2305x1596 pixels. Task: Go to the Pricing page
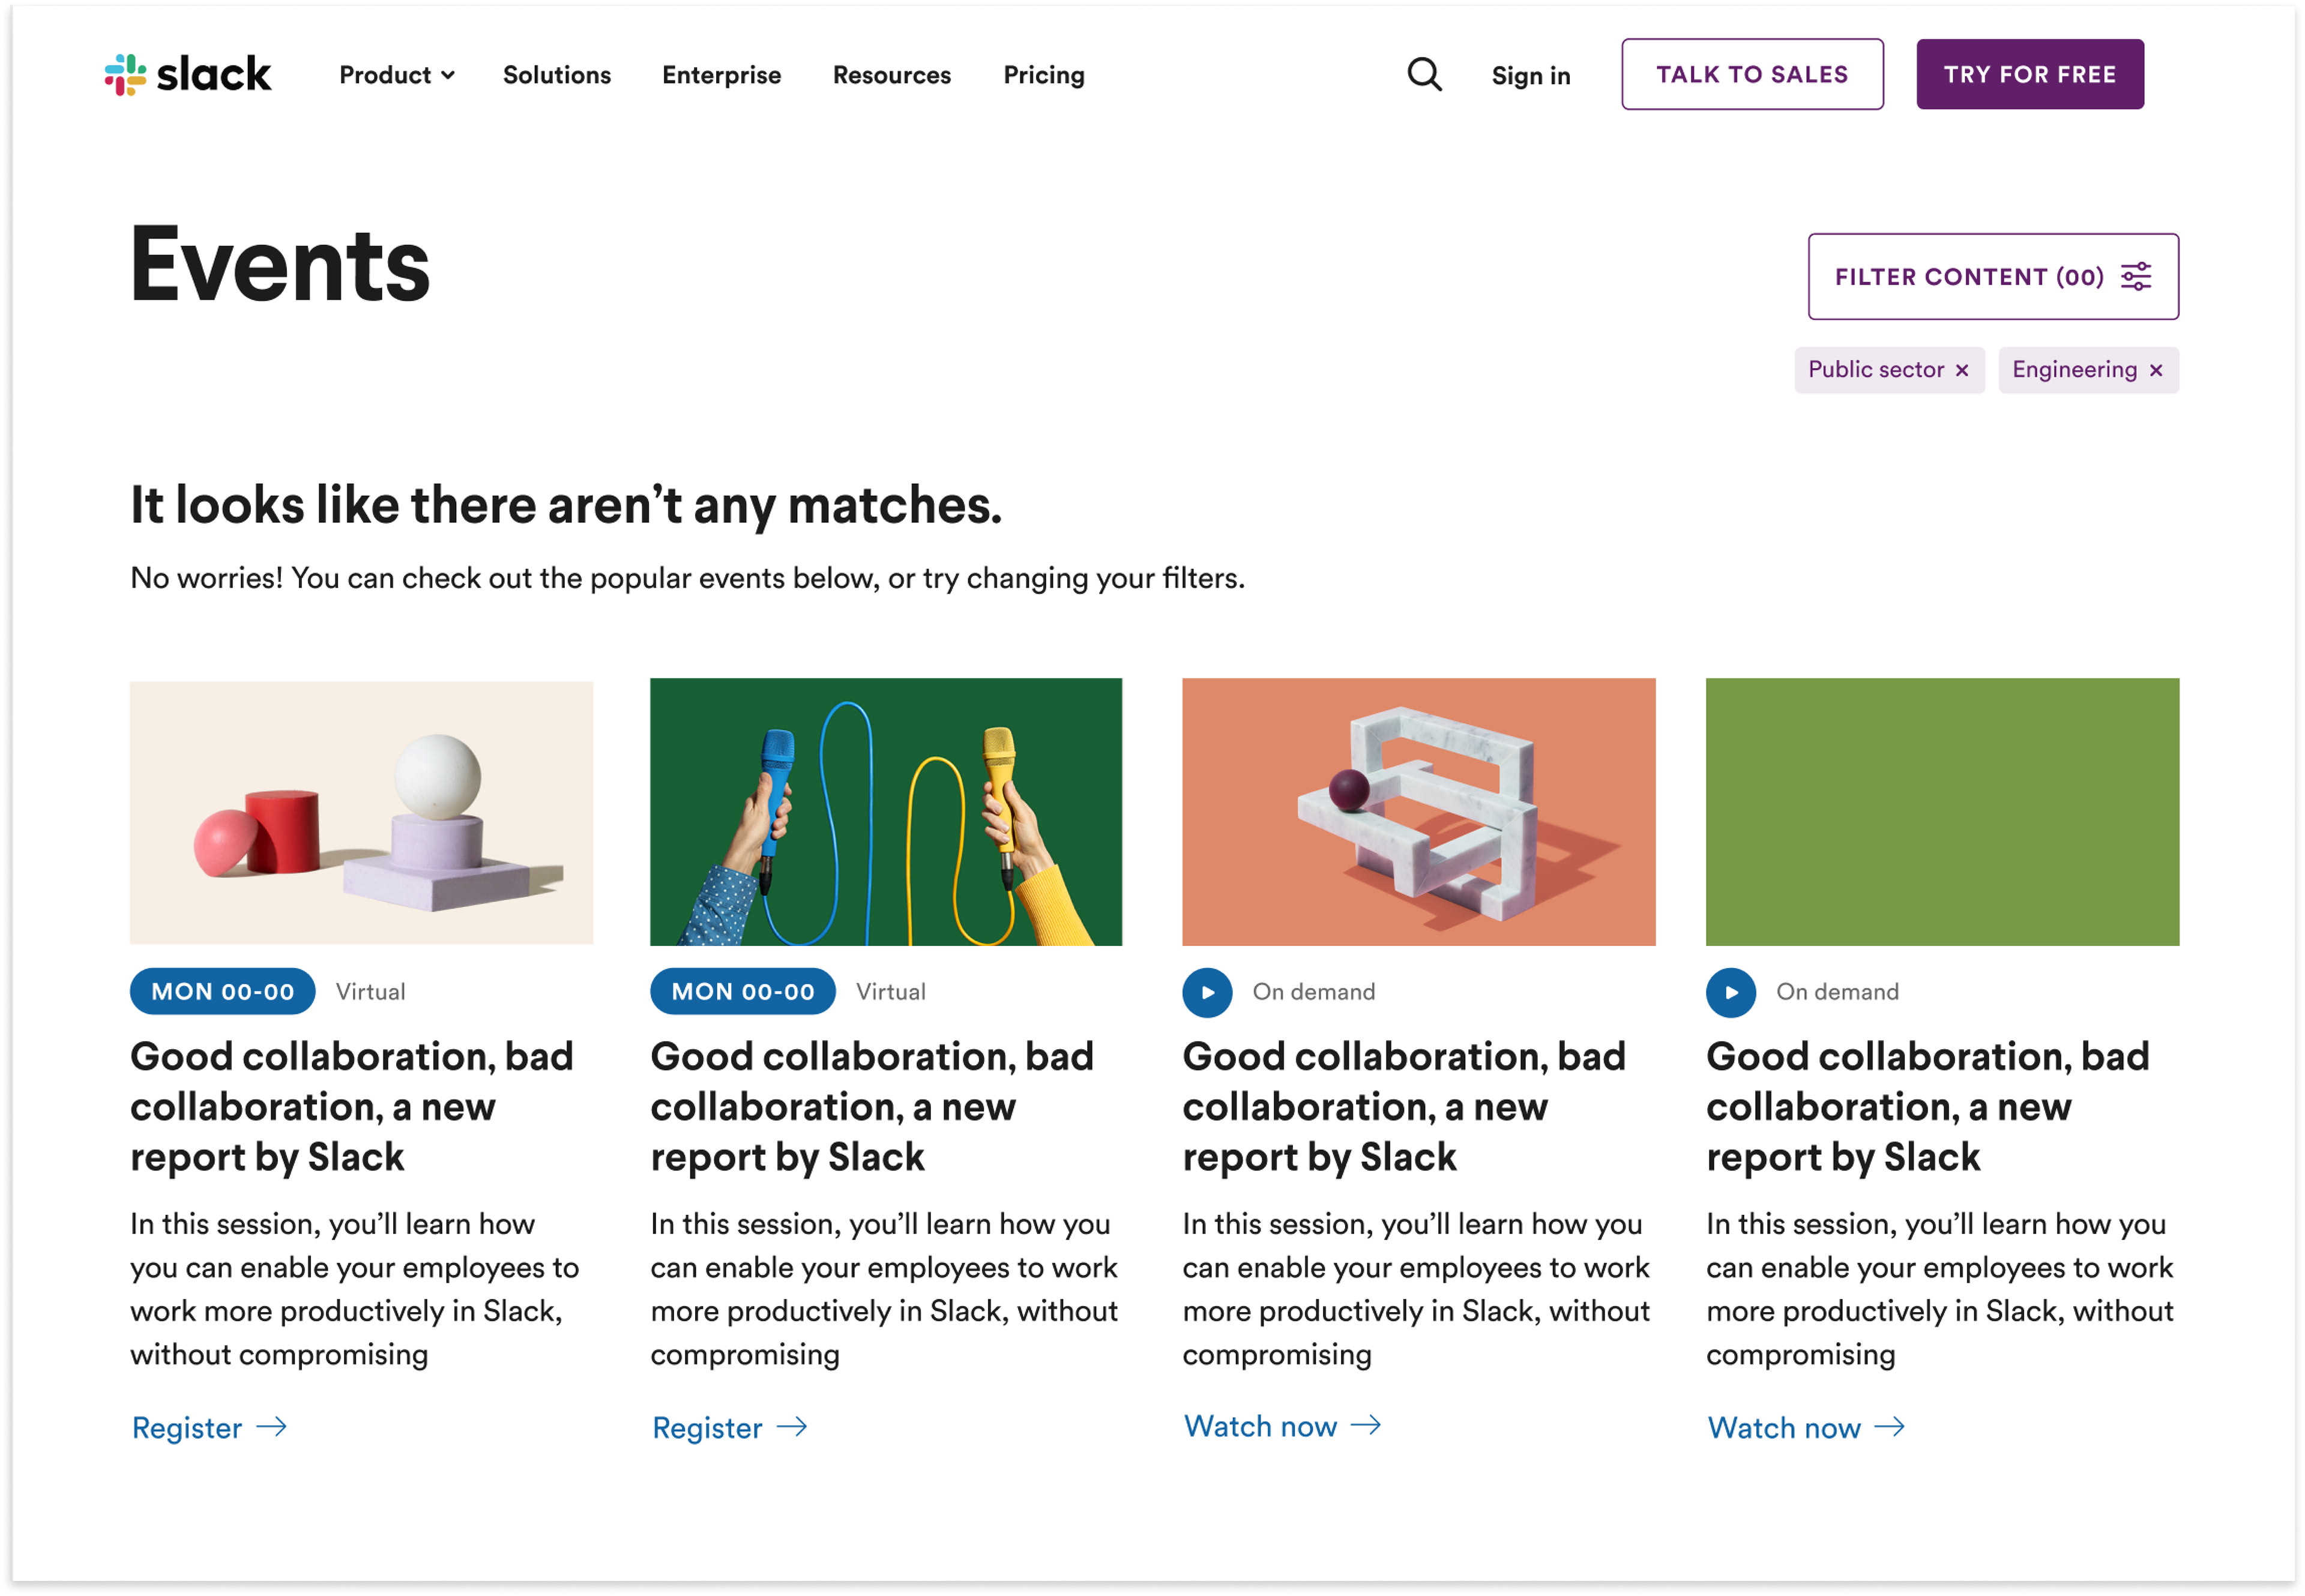pyautogui.click(x=1044, y=75)
